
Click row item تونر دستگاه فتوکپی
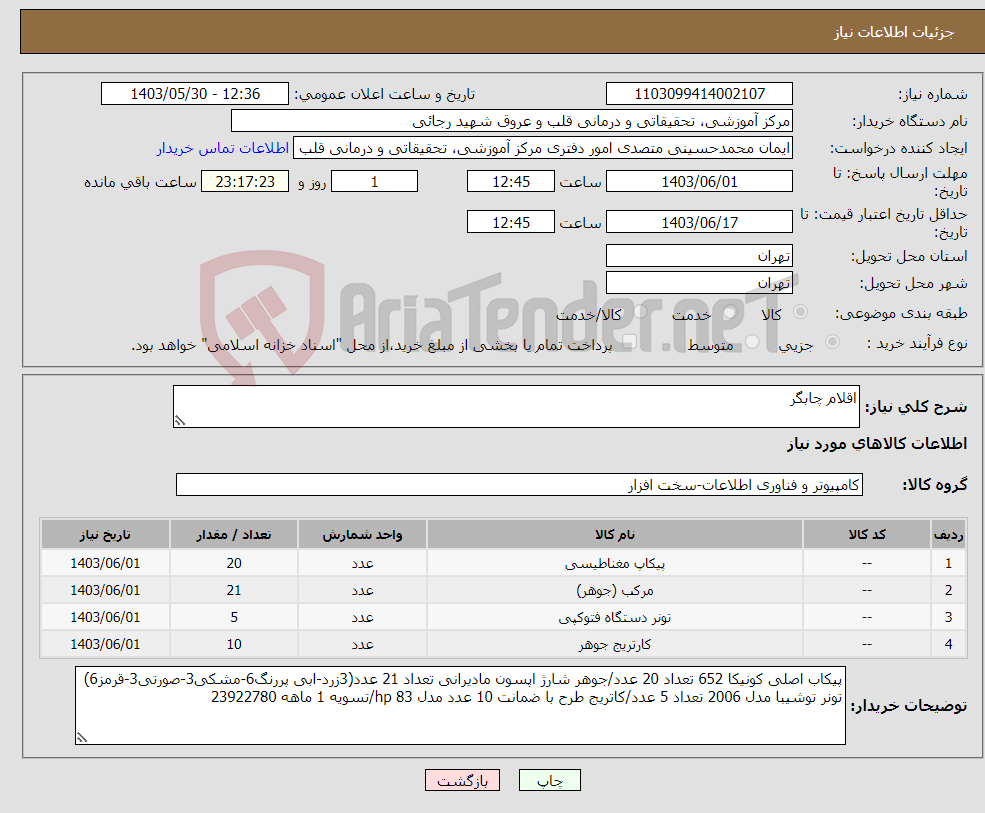[x=615, y=617]
